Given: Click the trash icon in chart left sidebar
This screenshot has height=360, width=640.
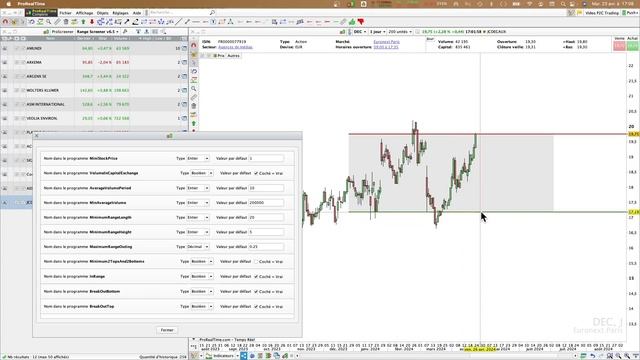Looking at the screenshot, I should pyautogui.click(x=194, y=106).
